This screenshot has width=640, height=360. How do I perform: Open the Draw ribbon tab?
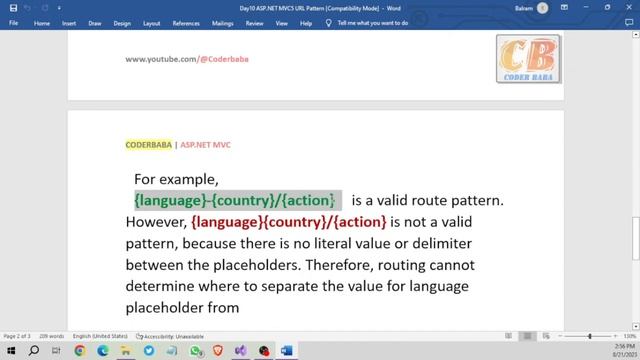95,23
